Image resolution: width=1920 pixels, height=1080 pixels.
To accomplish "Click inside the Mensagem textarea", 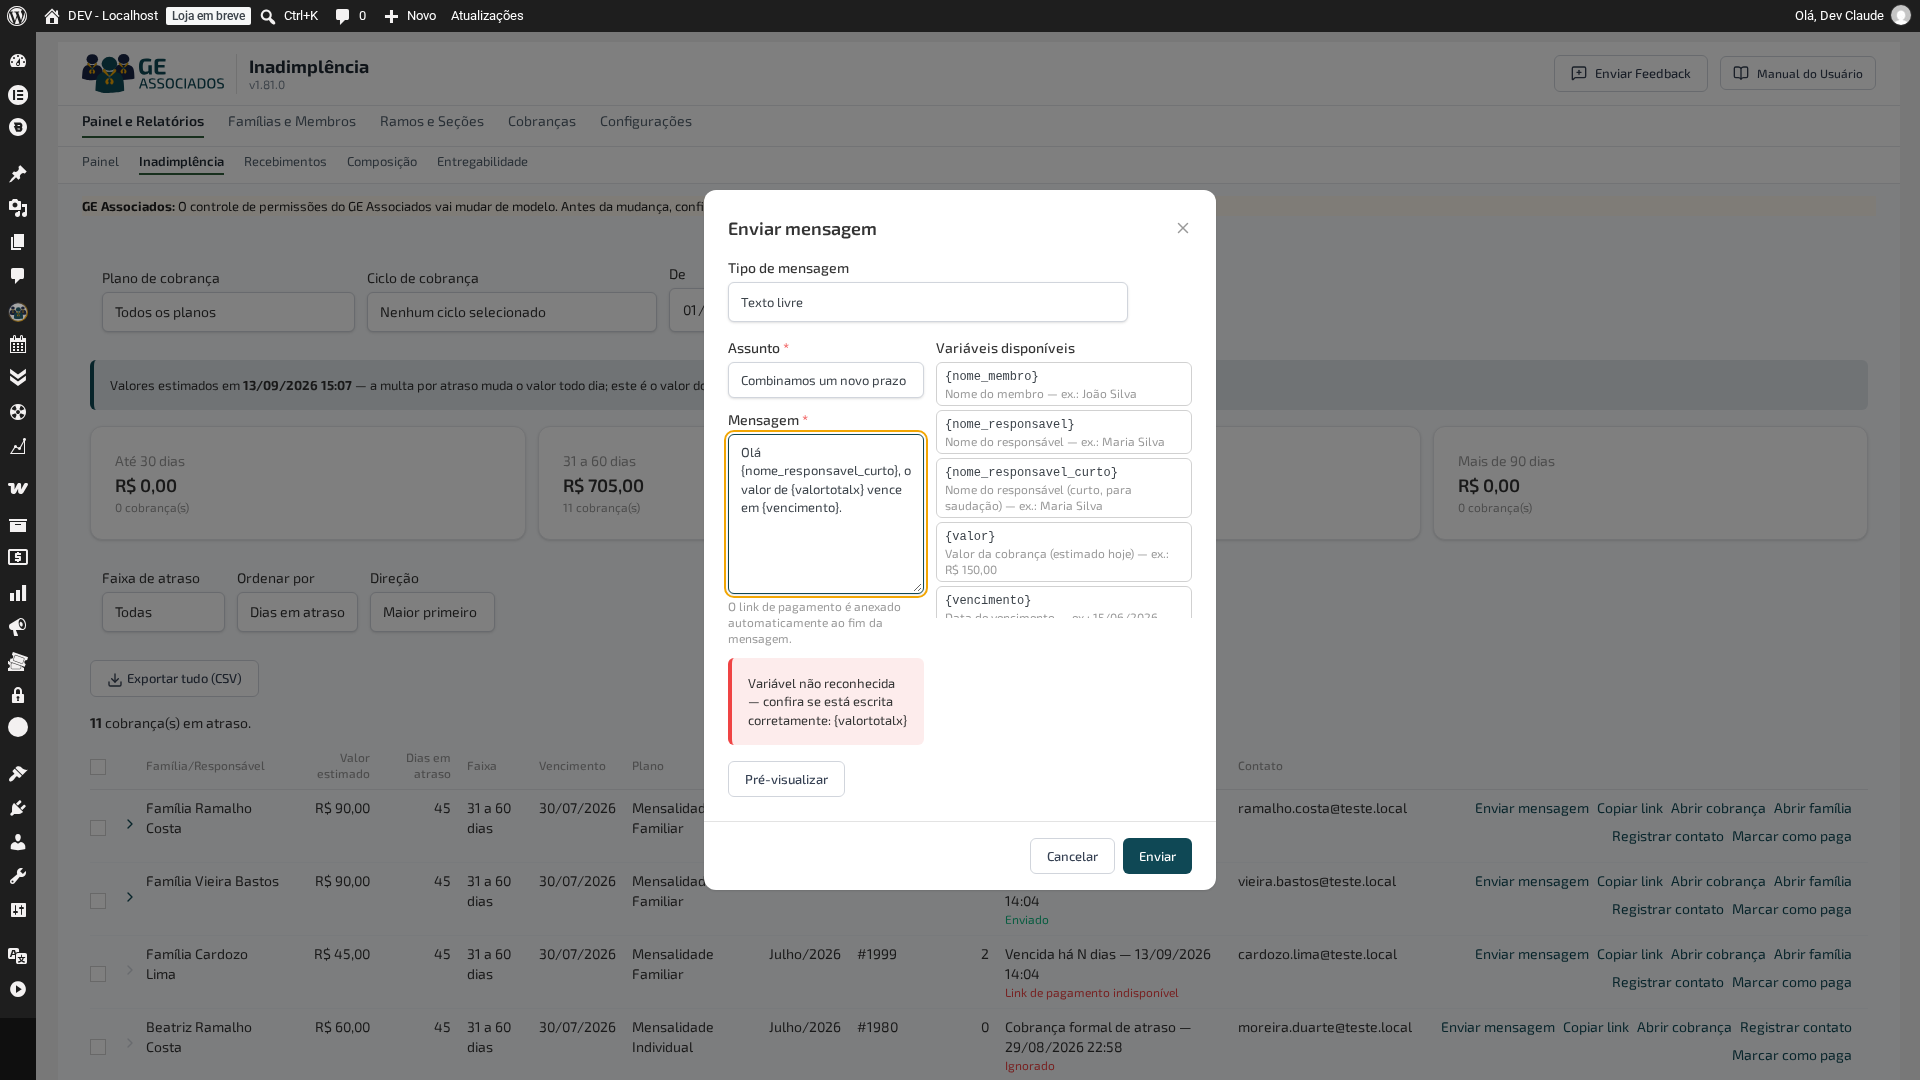I will pos(826,514).
